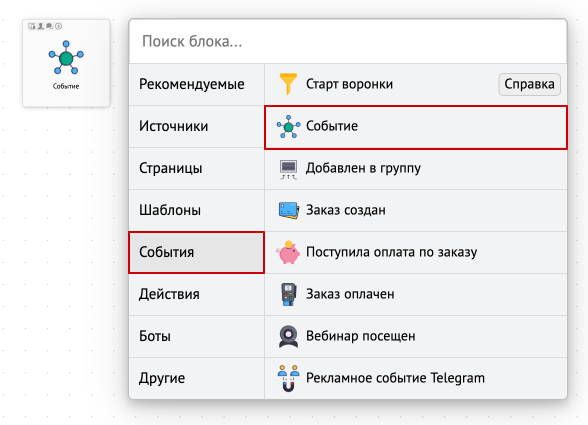Click the funnel icon for Старт воронки

click(x=288, y=84)
